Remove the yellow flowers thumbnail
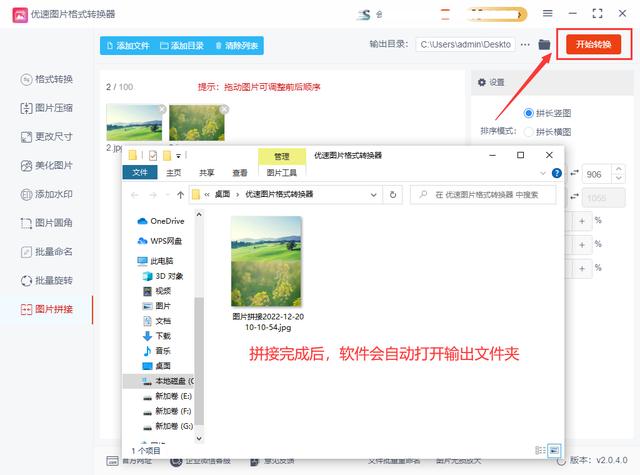640x475 pixels. 224,109
